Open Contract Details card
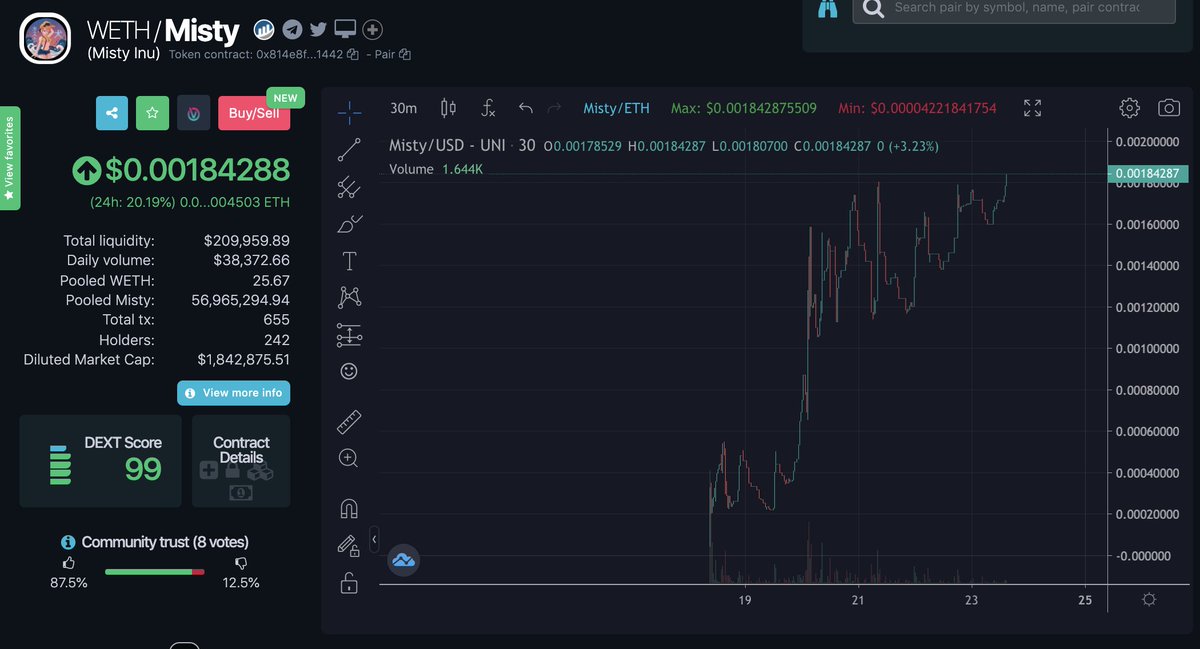This screenshot has width=1200, height=649. click(241, 461)
